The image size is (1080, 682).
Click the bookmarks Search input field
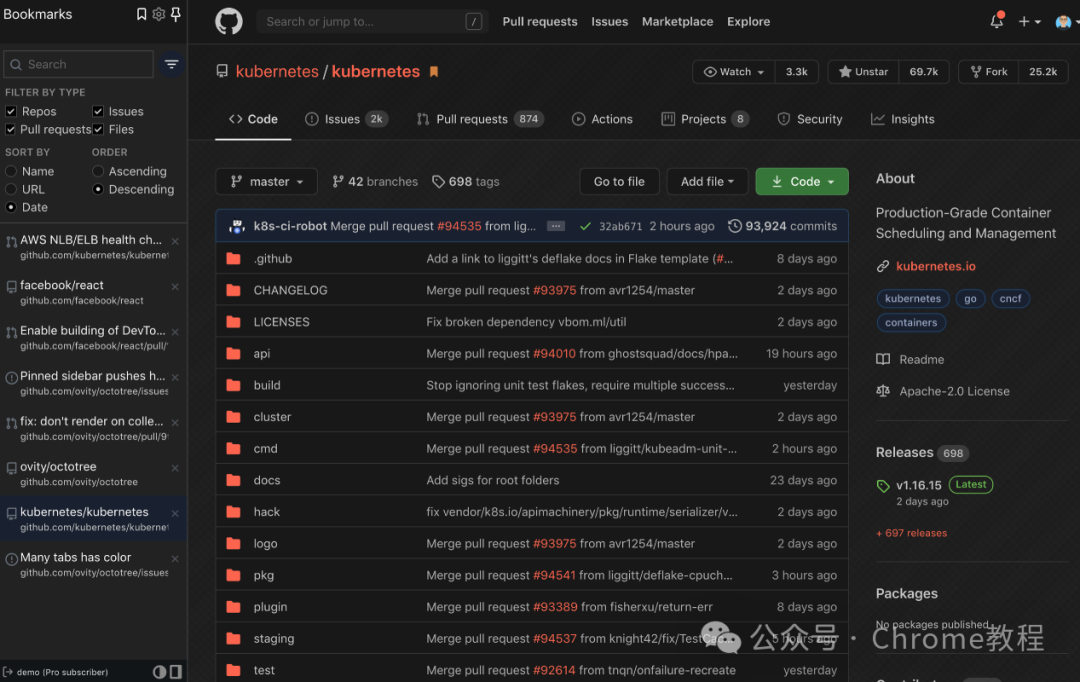click(78, 64)
